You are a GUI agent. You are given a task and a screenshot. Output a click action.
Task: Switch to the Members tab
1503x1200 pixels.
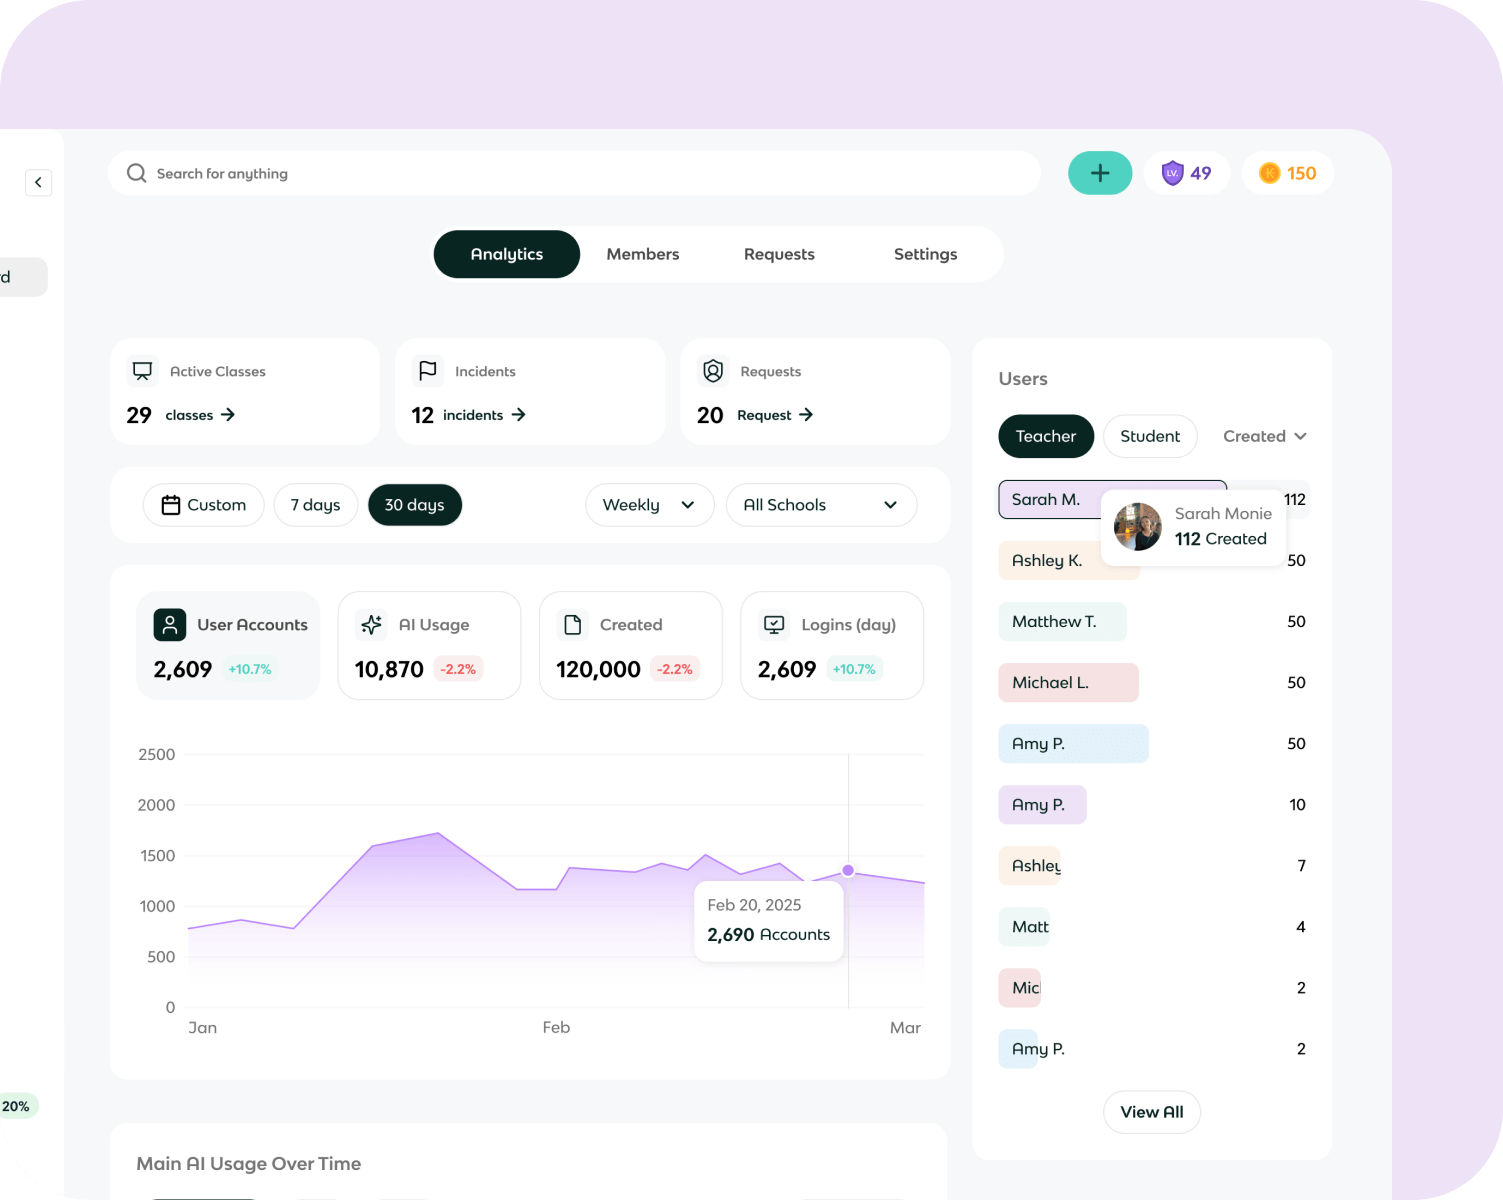(642, 254)
